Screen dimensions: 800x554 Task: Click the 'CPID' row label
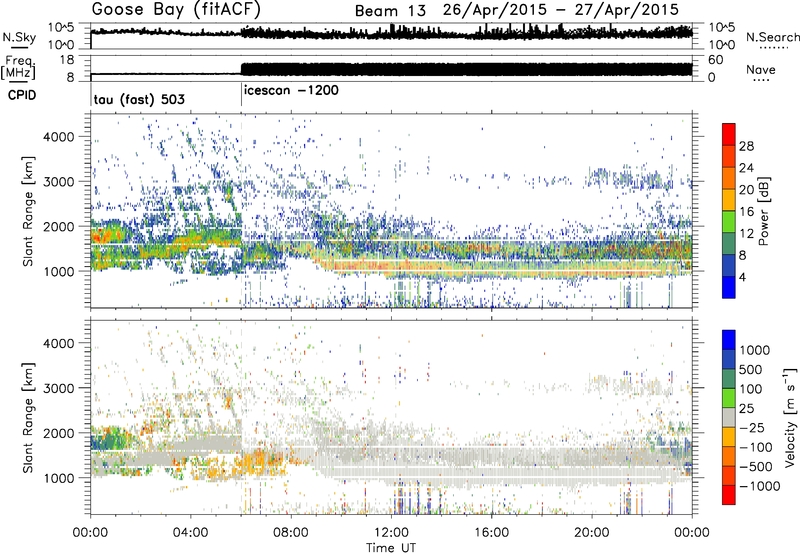pos(22,95)
